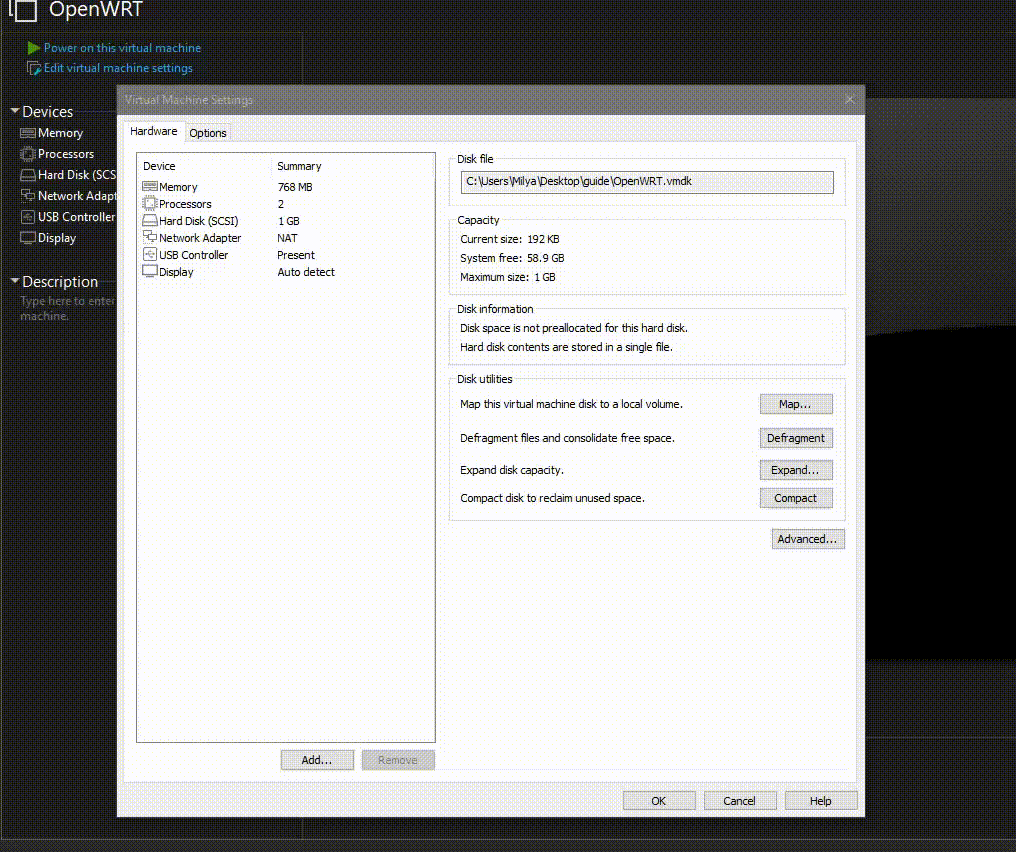Click the Description text placeholder area
This screenshot has height=852, width=1016.
pyautogui.click(x=67, y=308)
